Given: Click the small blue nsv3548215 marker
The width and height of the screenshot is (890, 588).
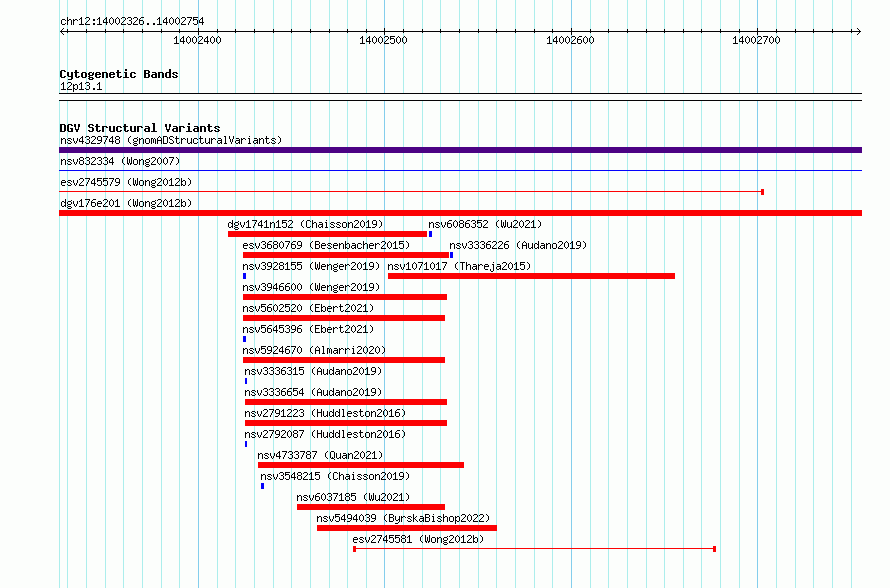Looking at the screenshot, I should pos(262,486).
